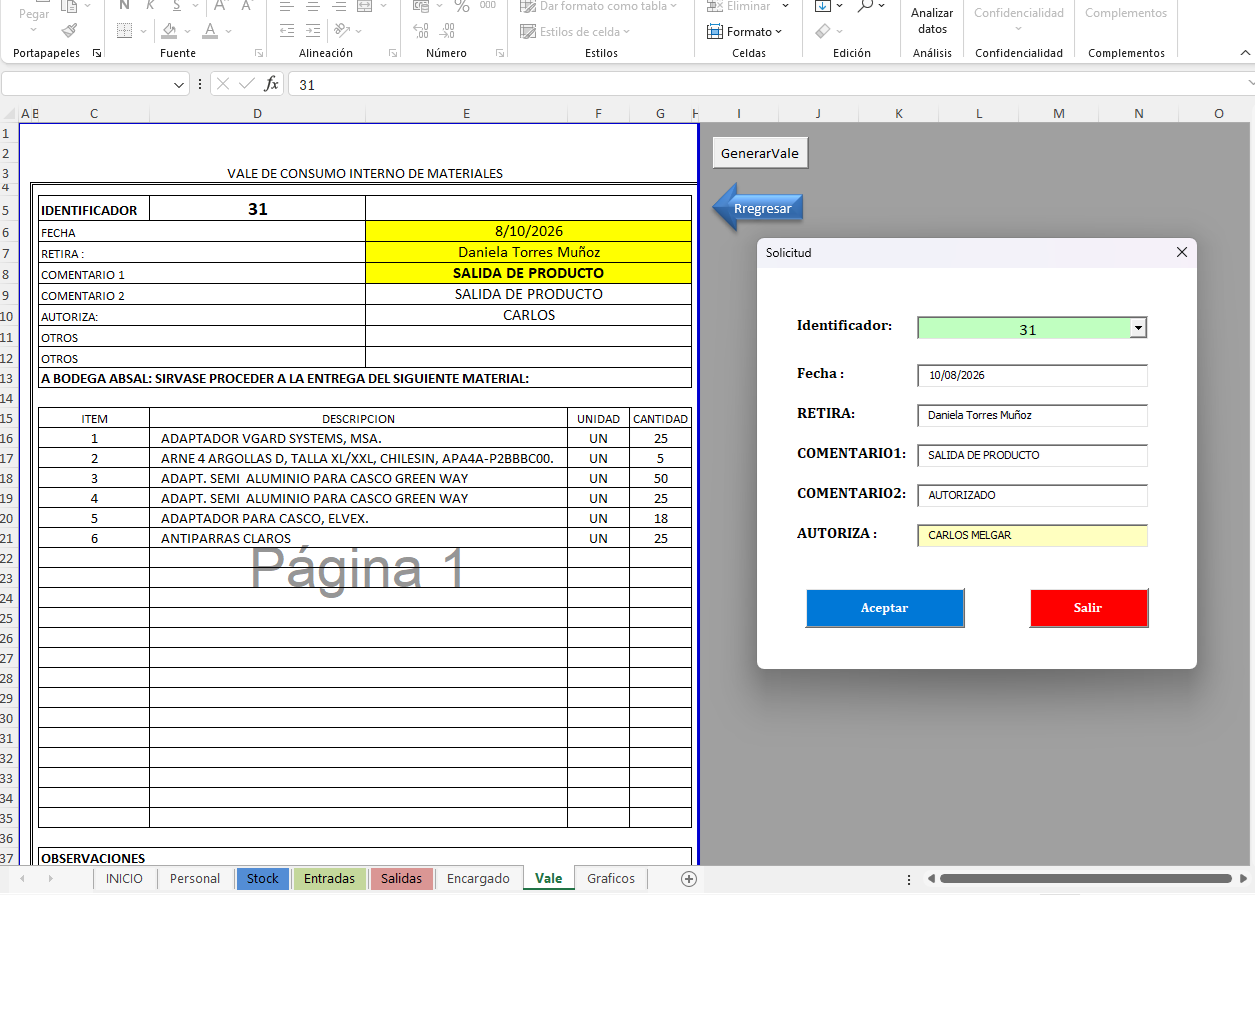Switch to the Stock sheet tab
Viewport: 1255px width, 1024px height.
(263, 879)
